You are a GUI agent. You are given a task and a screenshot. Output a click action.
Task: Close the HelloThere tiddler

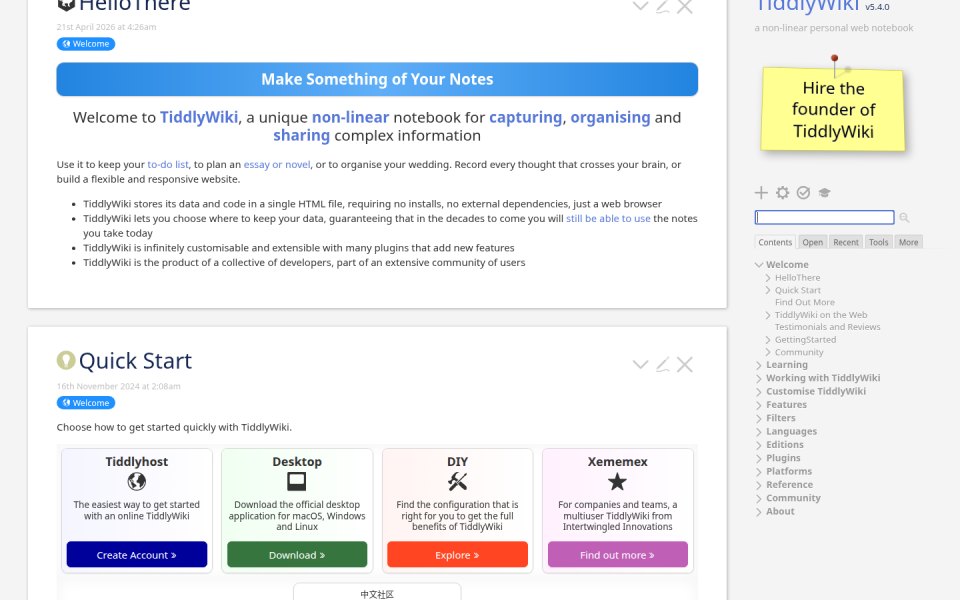point(684,6)
